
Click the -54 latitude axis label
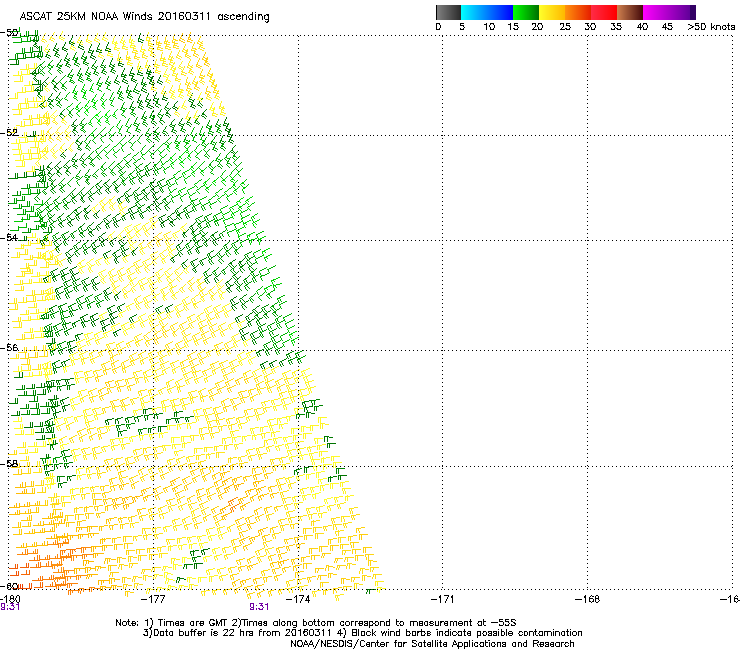pyautogui.click(x=9, y=237)
